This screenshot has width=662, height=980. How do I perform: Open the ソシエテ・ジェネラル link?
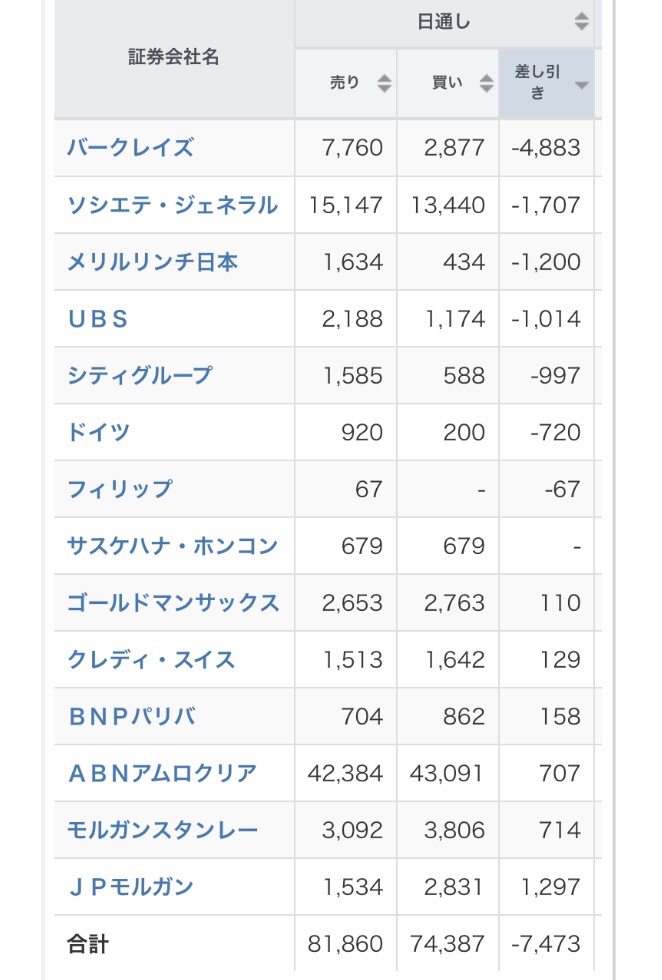tap(172, 205)
